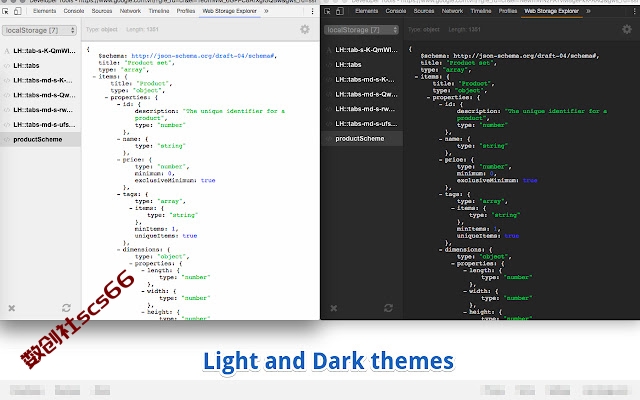Image resolution: width=640 pixels, height=400 pixels.
Task: Select LH::tabs-md-s-ufs key in dark window
Action: 362,124
